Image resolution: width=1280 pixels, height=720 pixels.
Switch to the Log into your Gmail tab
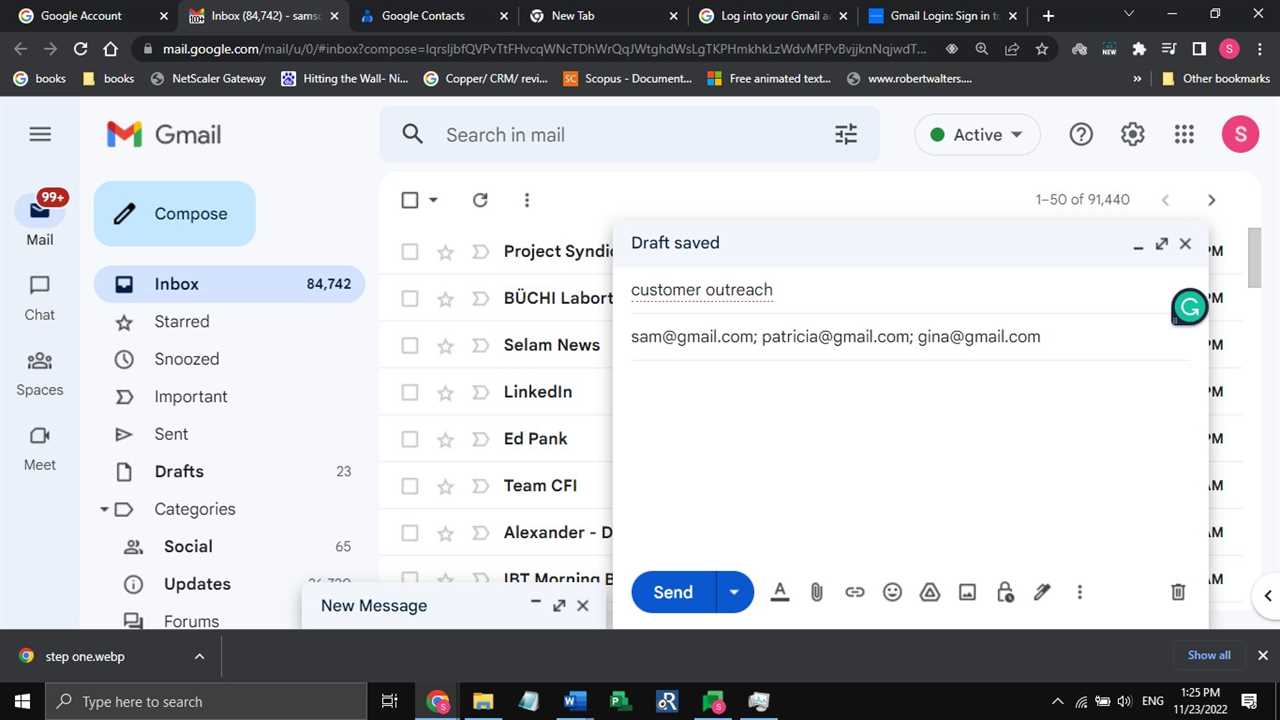coord(773,16)
